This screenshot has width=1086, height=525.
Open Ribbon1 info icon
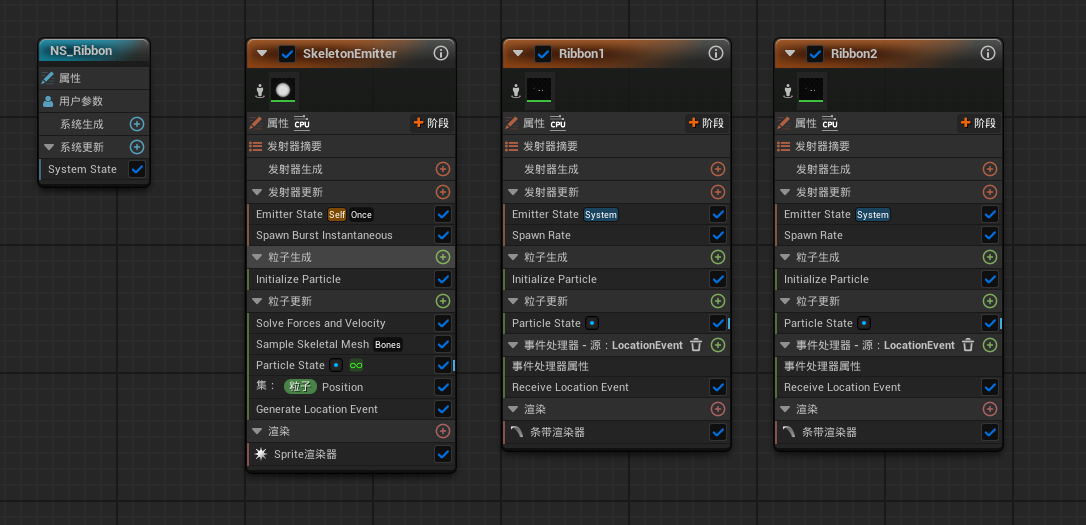pyautogui.click(x=716, y=53)
